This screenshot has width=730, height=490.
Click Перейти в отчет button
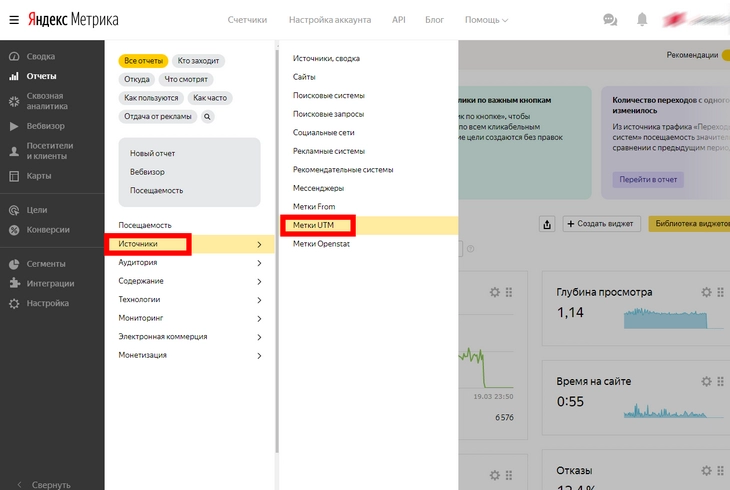648,180
